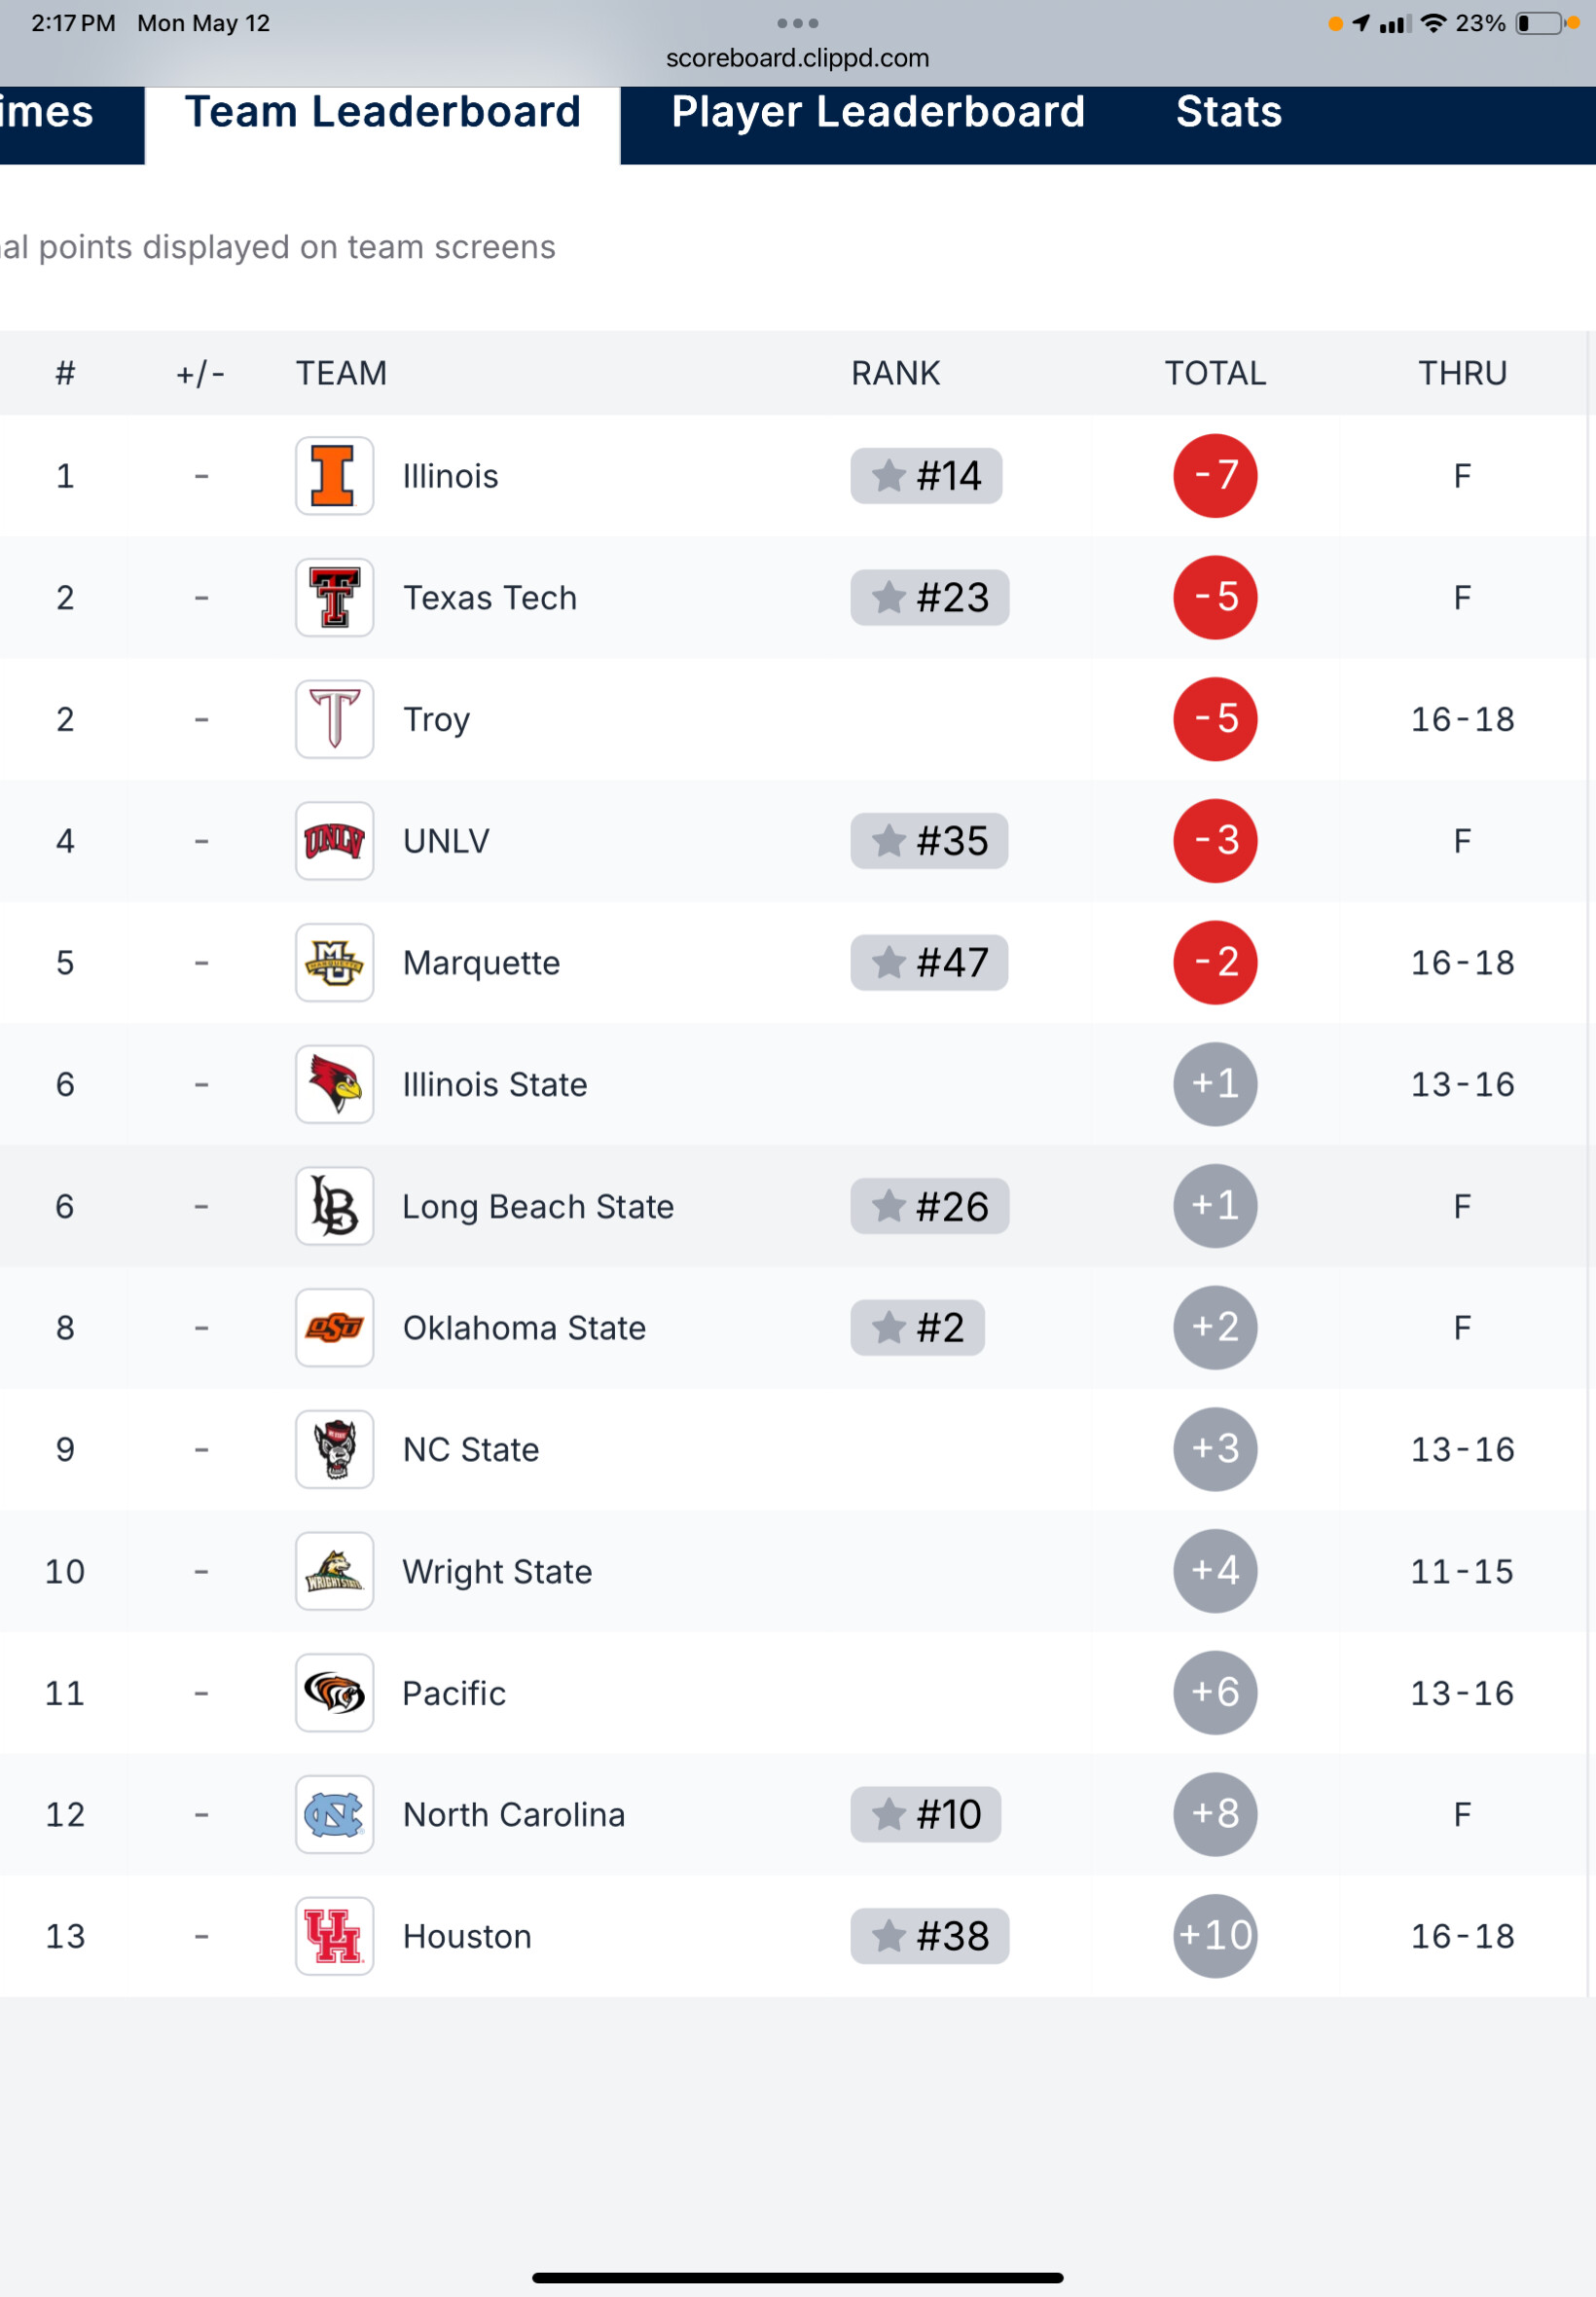1596x2297 pixels.
Task: Tap the Illinois State redbird logo
Action: pyautogui.click(x=334, y=1084)
